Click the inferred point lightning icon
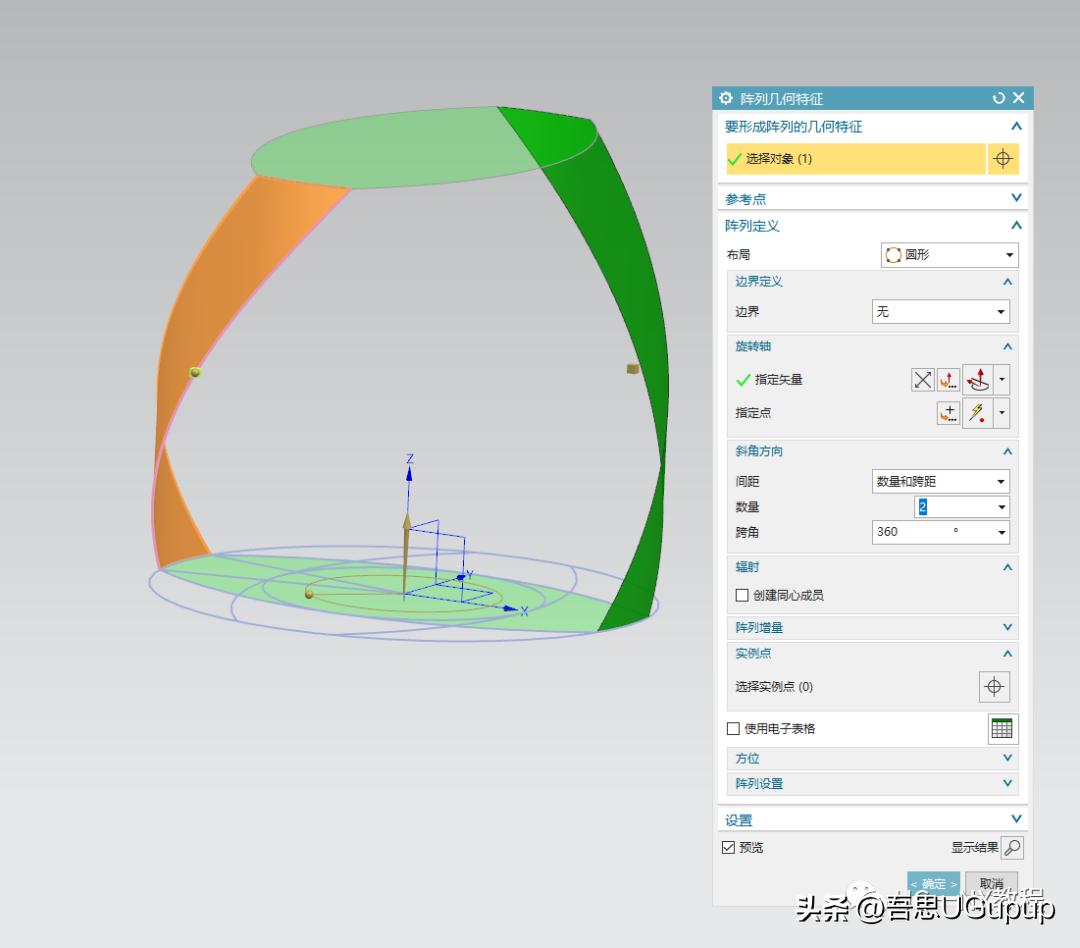 coord(977,413)
